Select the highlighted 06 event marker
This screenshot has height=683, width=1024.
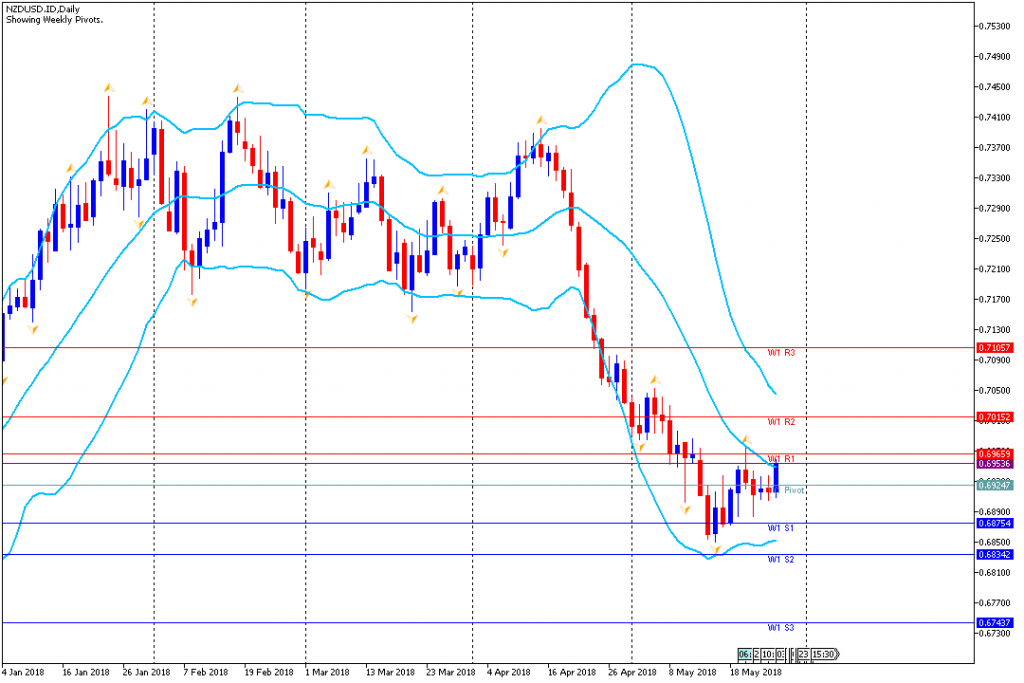pos(744,654)
